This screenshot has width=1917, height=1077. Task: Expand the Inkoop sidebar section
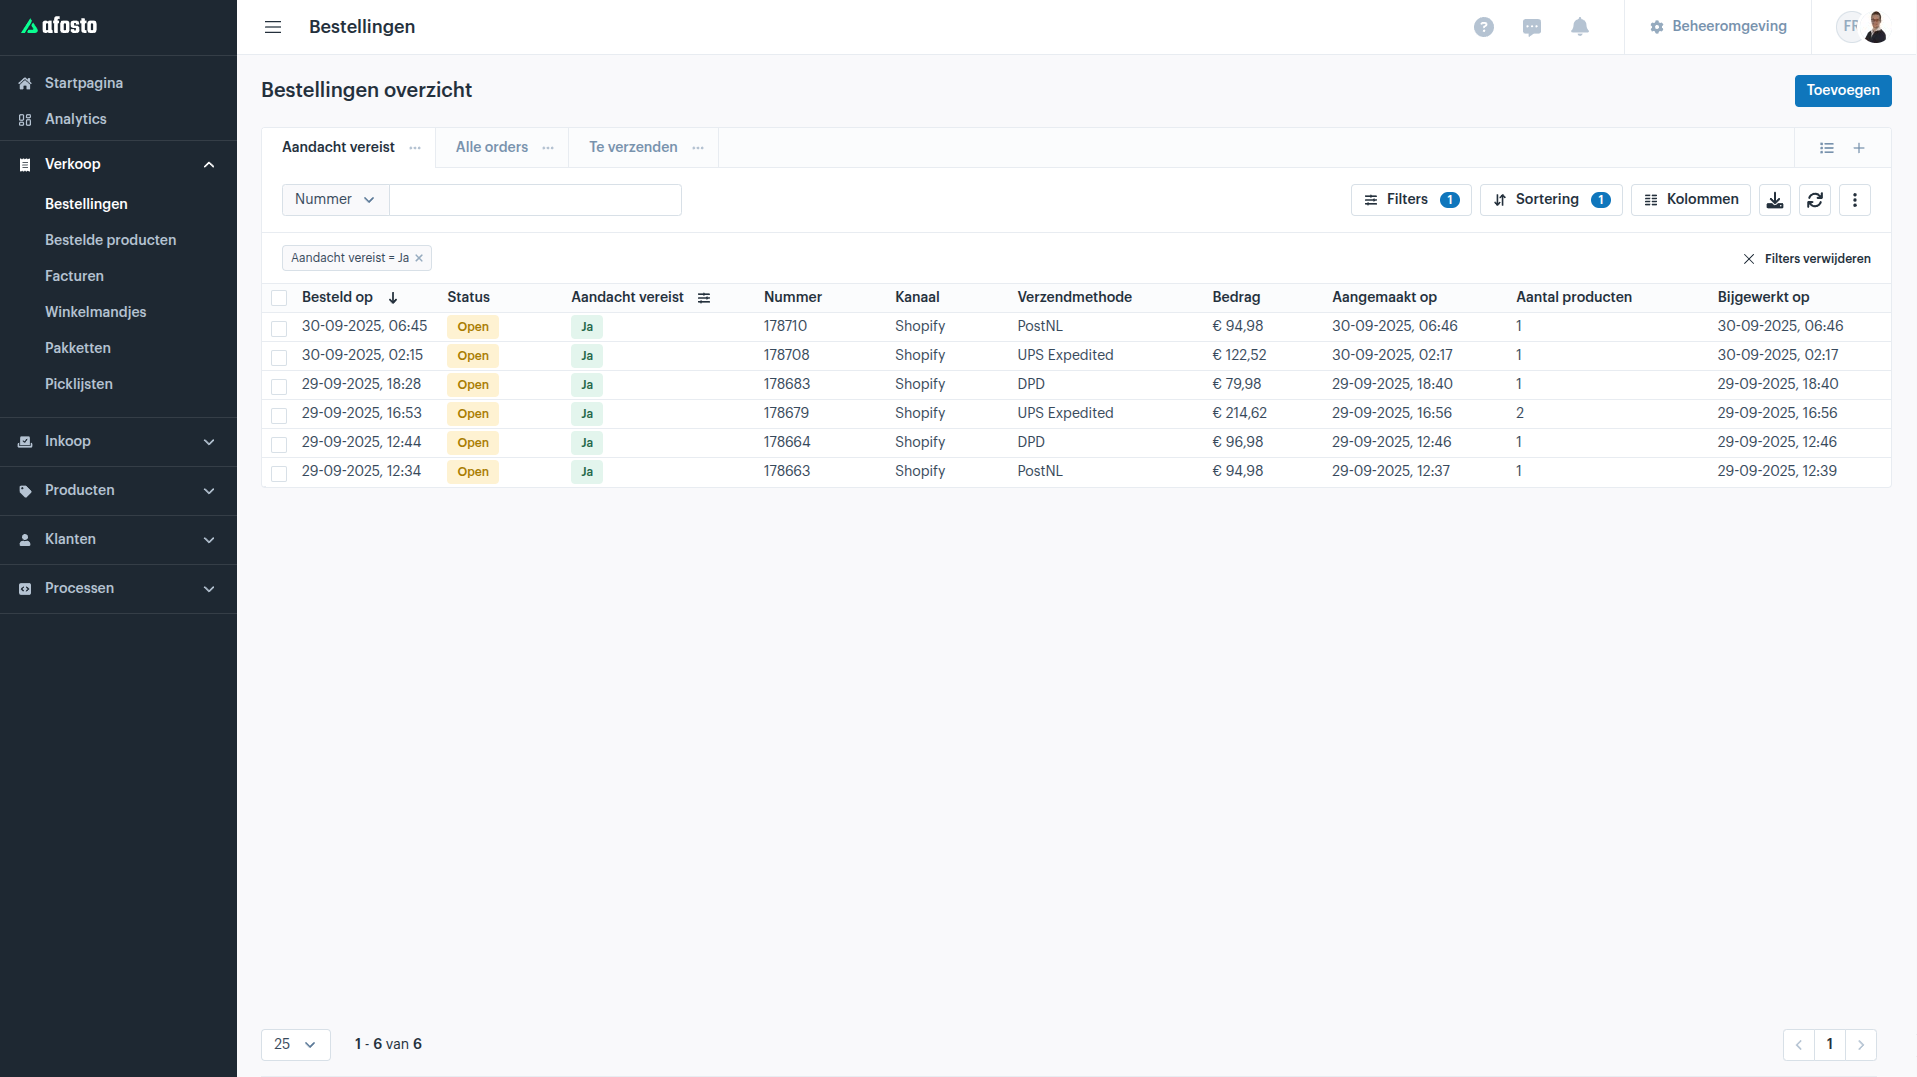pos(118,441)
